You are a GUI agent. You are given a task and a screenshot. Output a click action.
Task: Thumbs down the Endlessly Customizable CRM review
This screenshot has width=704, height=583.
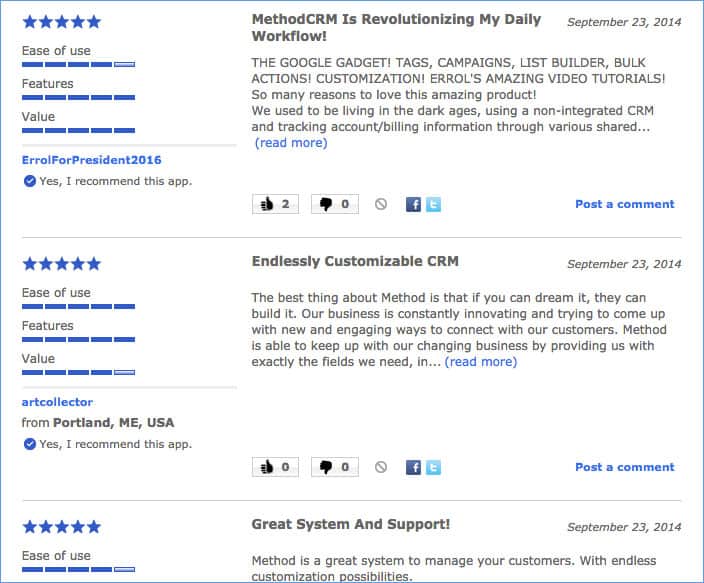coord(335,467)
